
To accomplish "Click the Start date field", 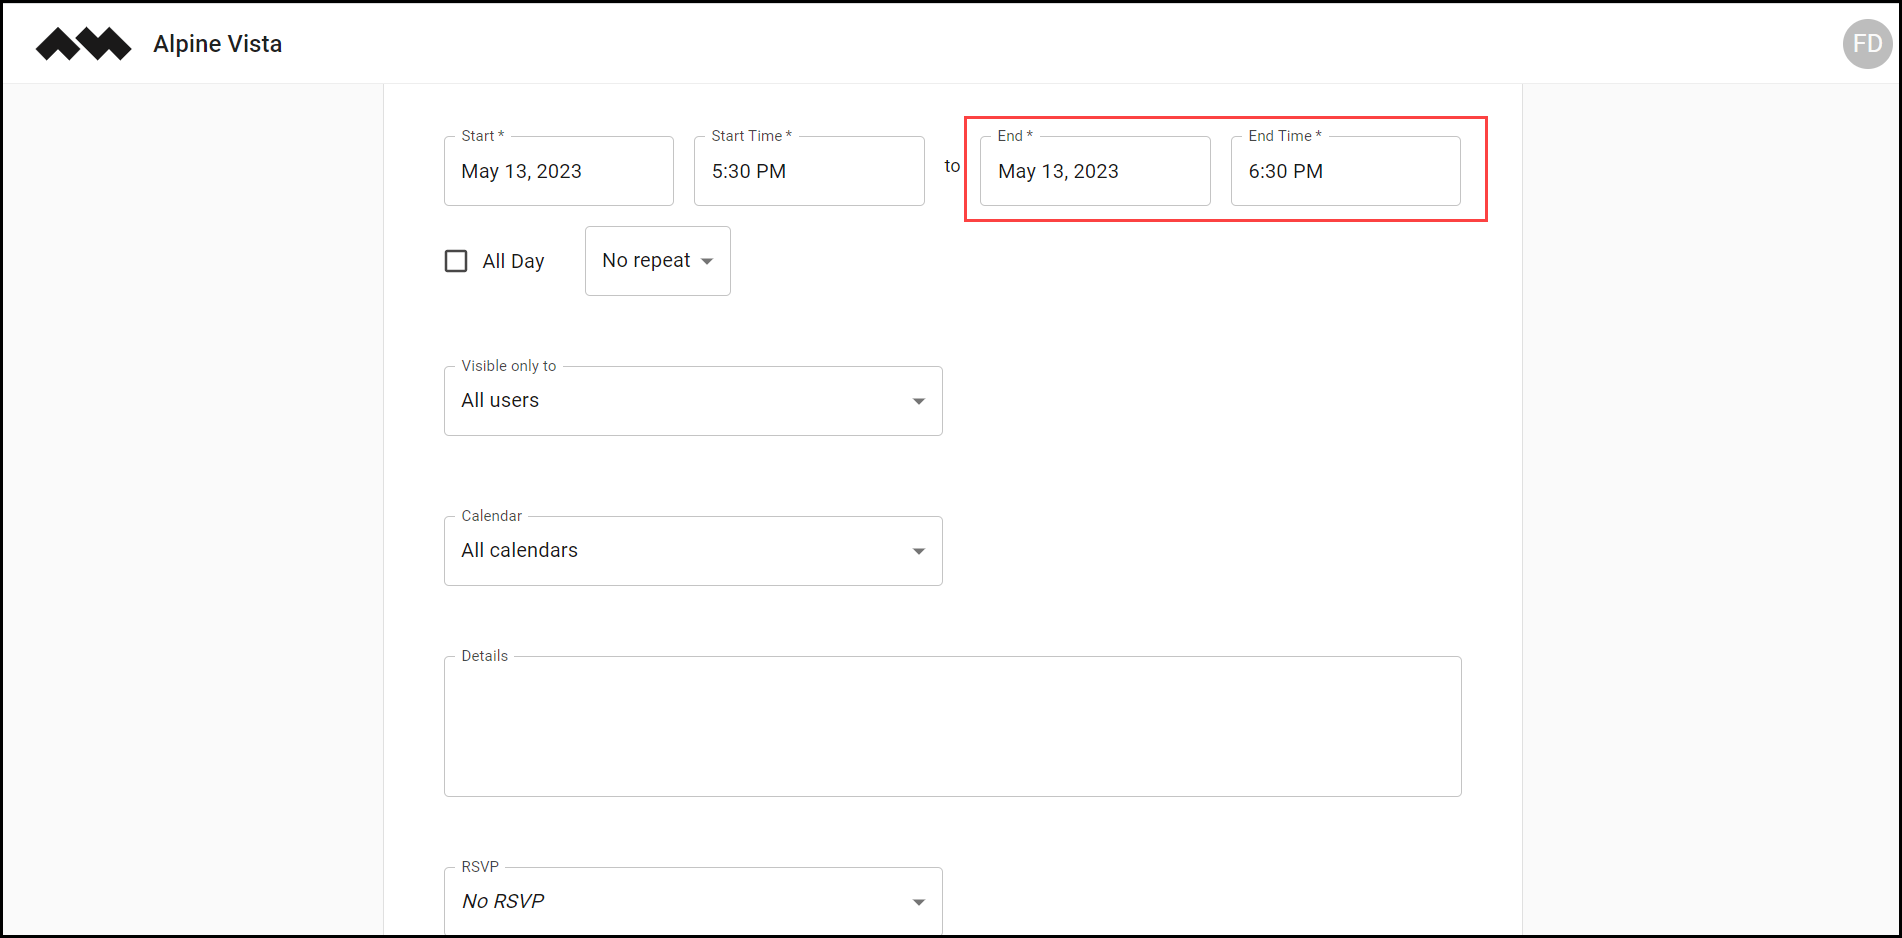I will (559, 171).
